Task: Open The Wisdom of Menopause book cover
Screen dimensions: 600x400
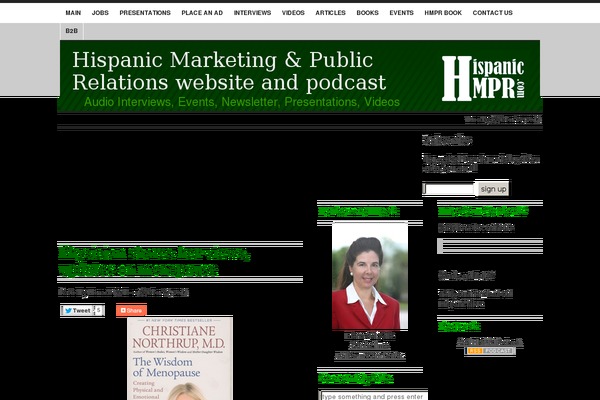Action: tap(180, 358)
